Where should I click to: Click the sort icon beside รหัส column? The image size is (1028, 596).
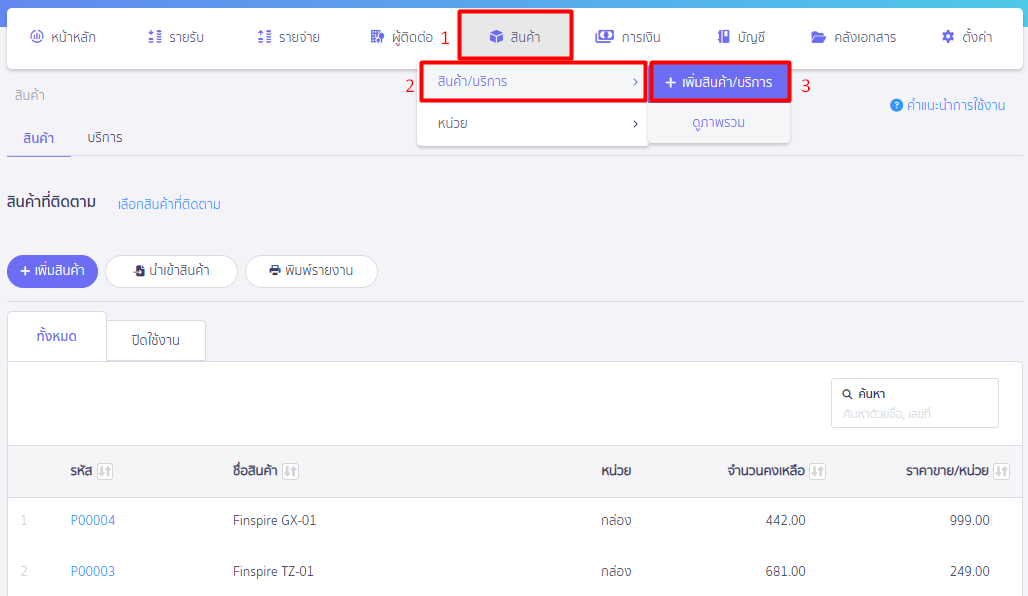(x=105, y=471)
